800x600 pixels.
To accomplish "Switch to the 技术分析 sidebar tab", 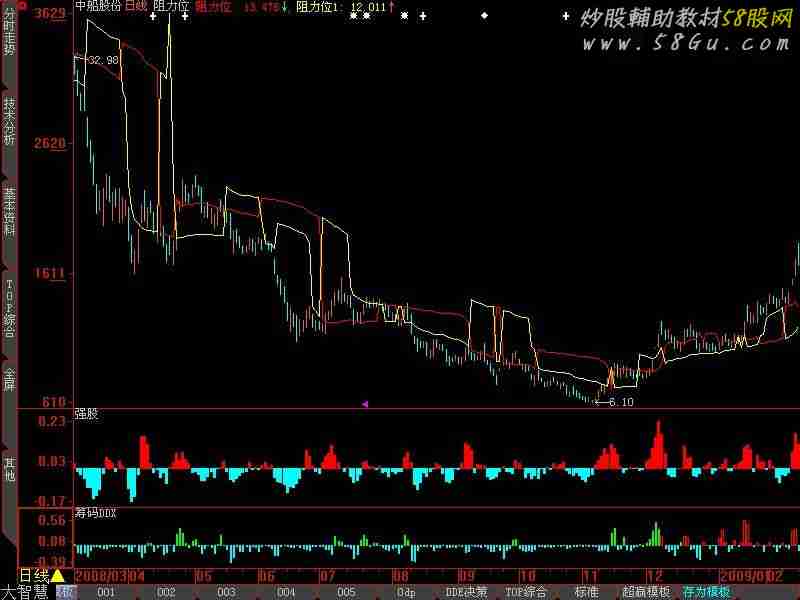I will tap(9, 121).
